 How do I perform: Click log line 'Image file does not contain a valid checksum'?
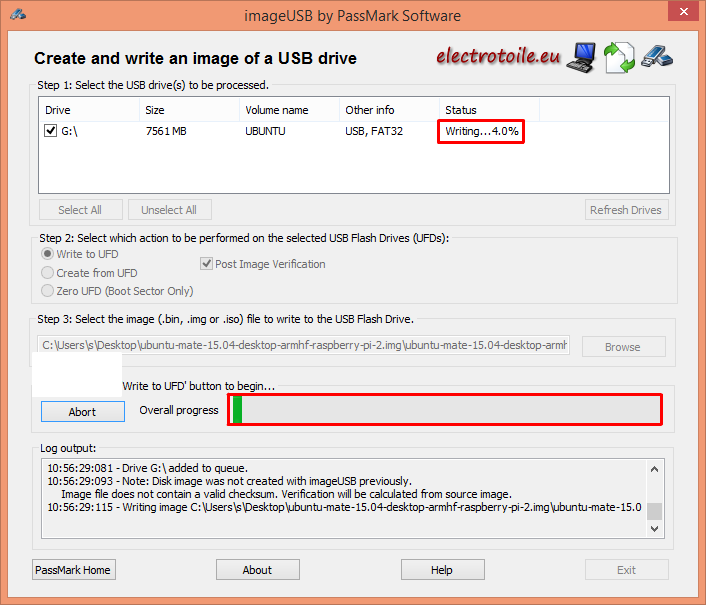coord(286,494)
